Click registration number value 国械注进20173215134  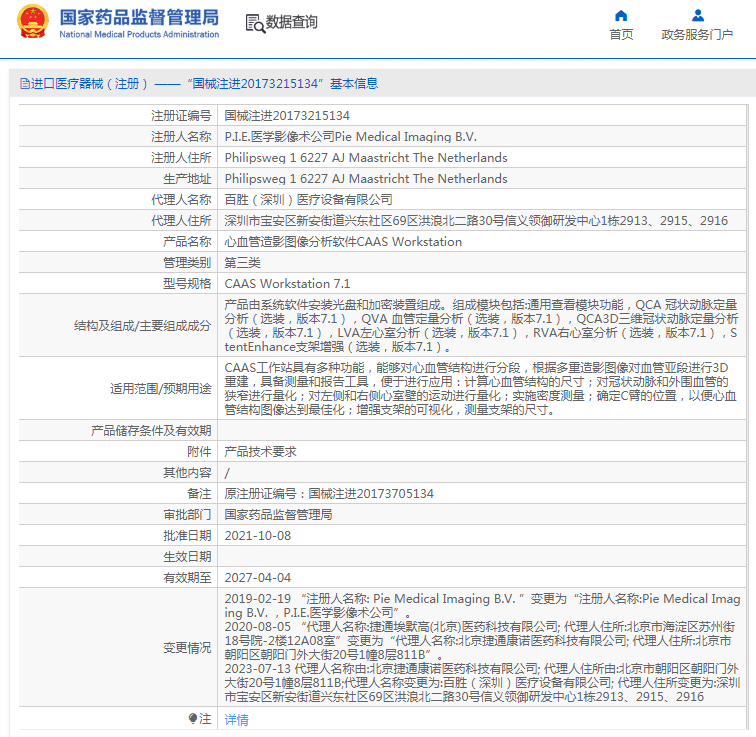point(287,116)
